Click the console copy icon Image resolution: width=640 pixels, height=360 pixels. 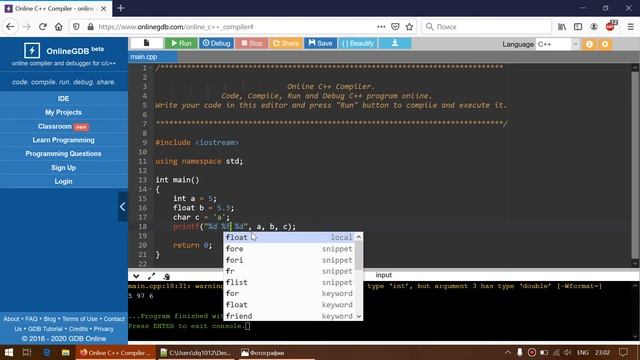pyautogui.click(x=167, y=276)
